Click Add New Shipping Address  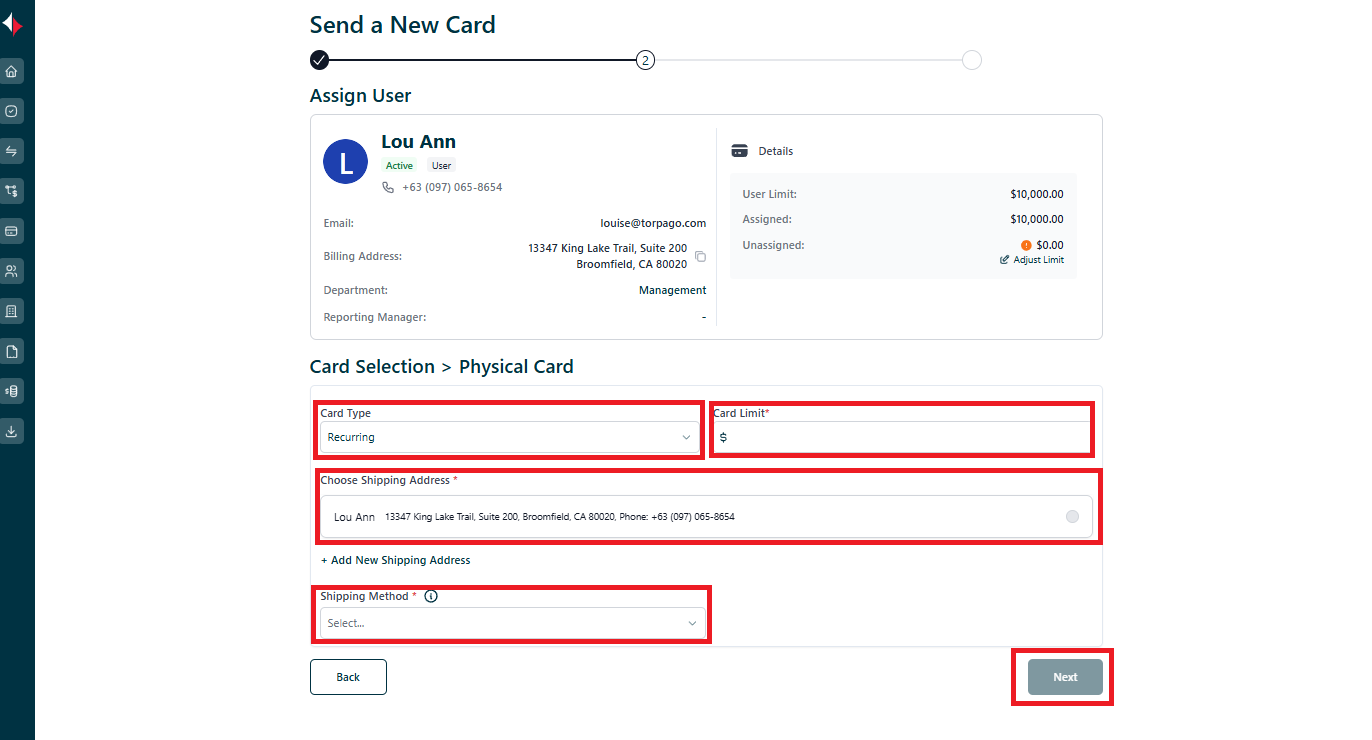(x=395, y=560)
